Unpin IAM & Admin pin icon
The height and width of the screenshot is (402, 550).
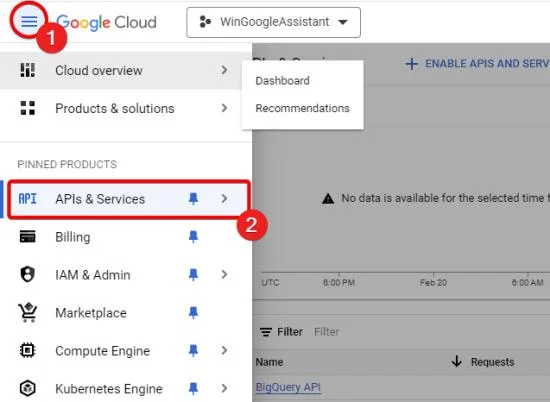coord(193,274)
